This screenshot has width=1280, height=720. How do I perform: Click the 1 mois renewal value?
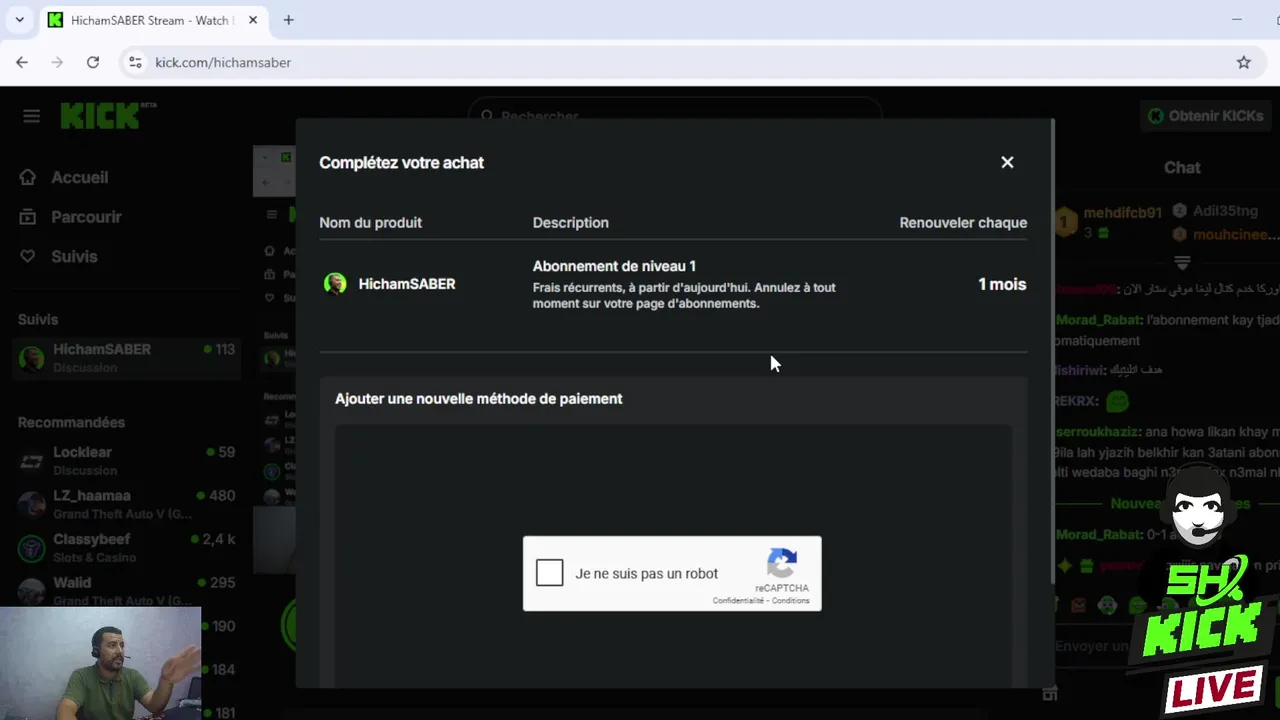[x=1002, y=284]
